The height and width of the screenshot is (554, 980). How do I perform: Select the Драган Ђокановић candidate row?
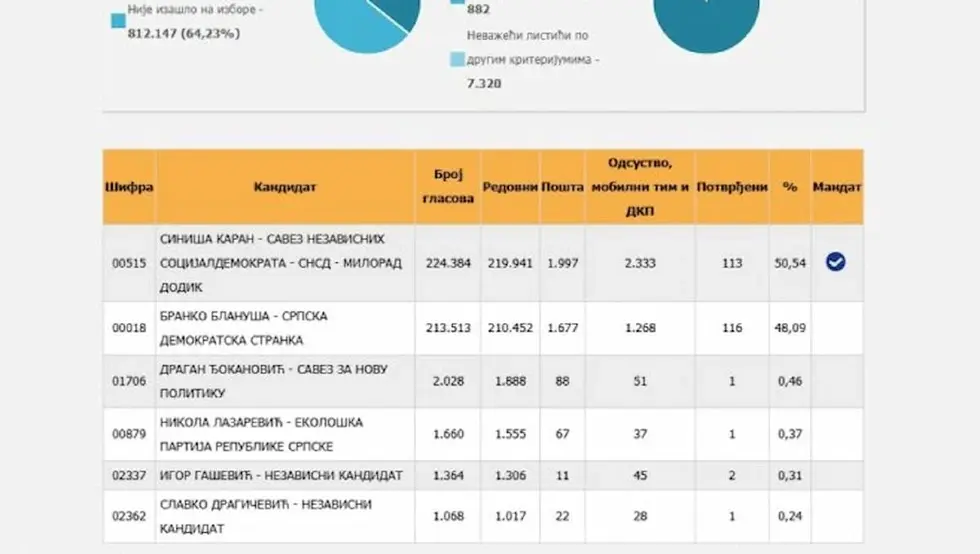(x=273, y=381)
